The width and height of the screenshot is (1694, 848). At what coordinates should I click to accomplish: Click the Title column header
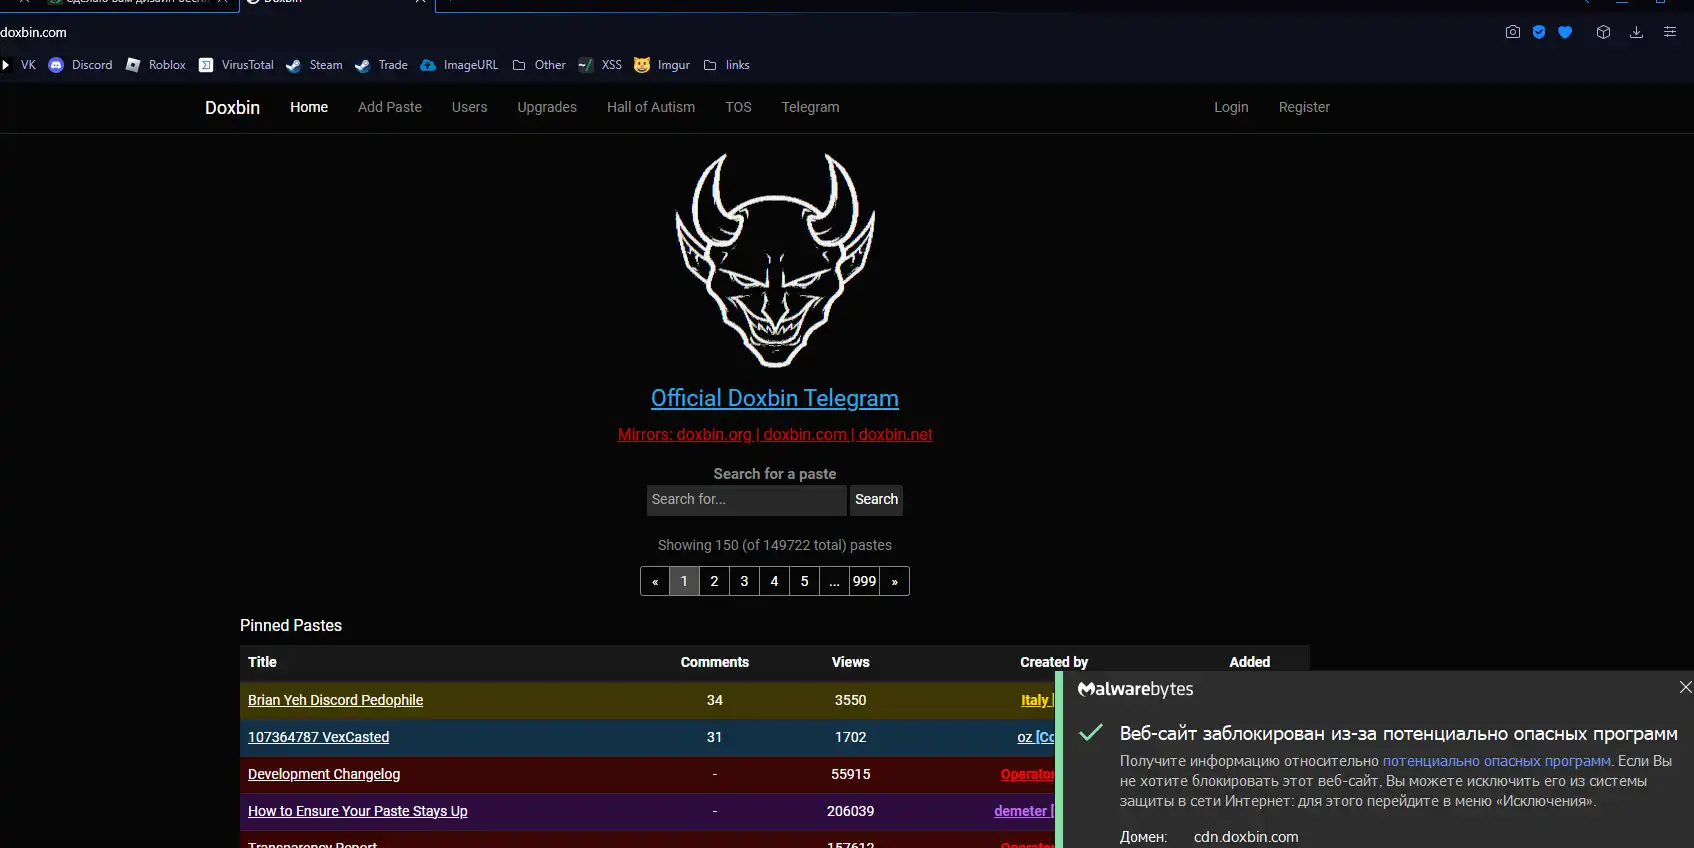click(262, 662)
